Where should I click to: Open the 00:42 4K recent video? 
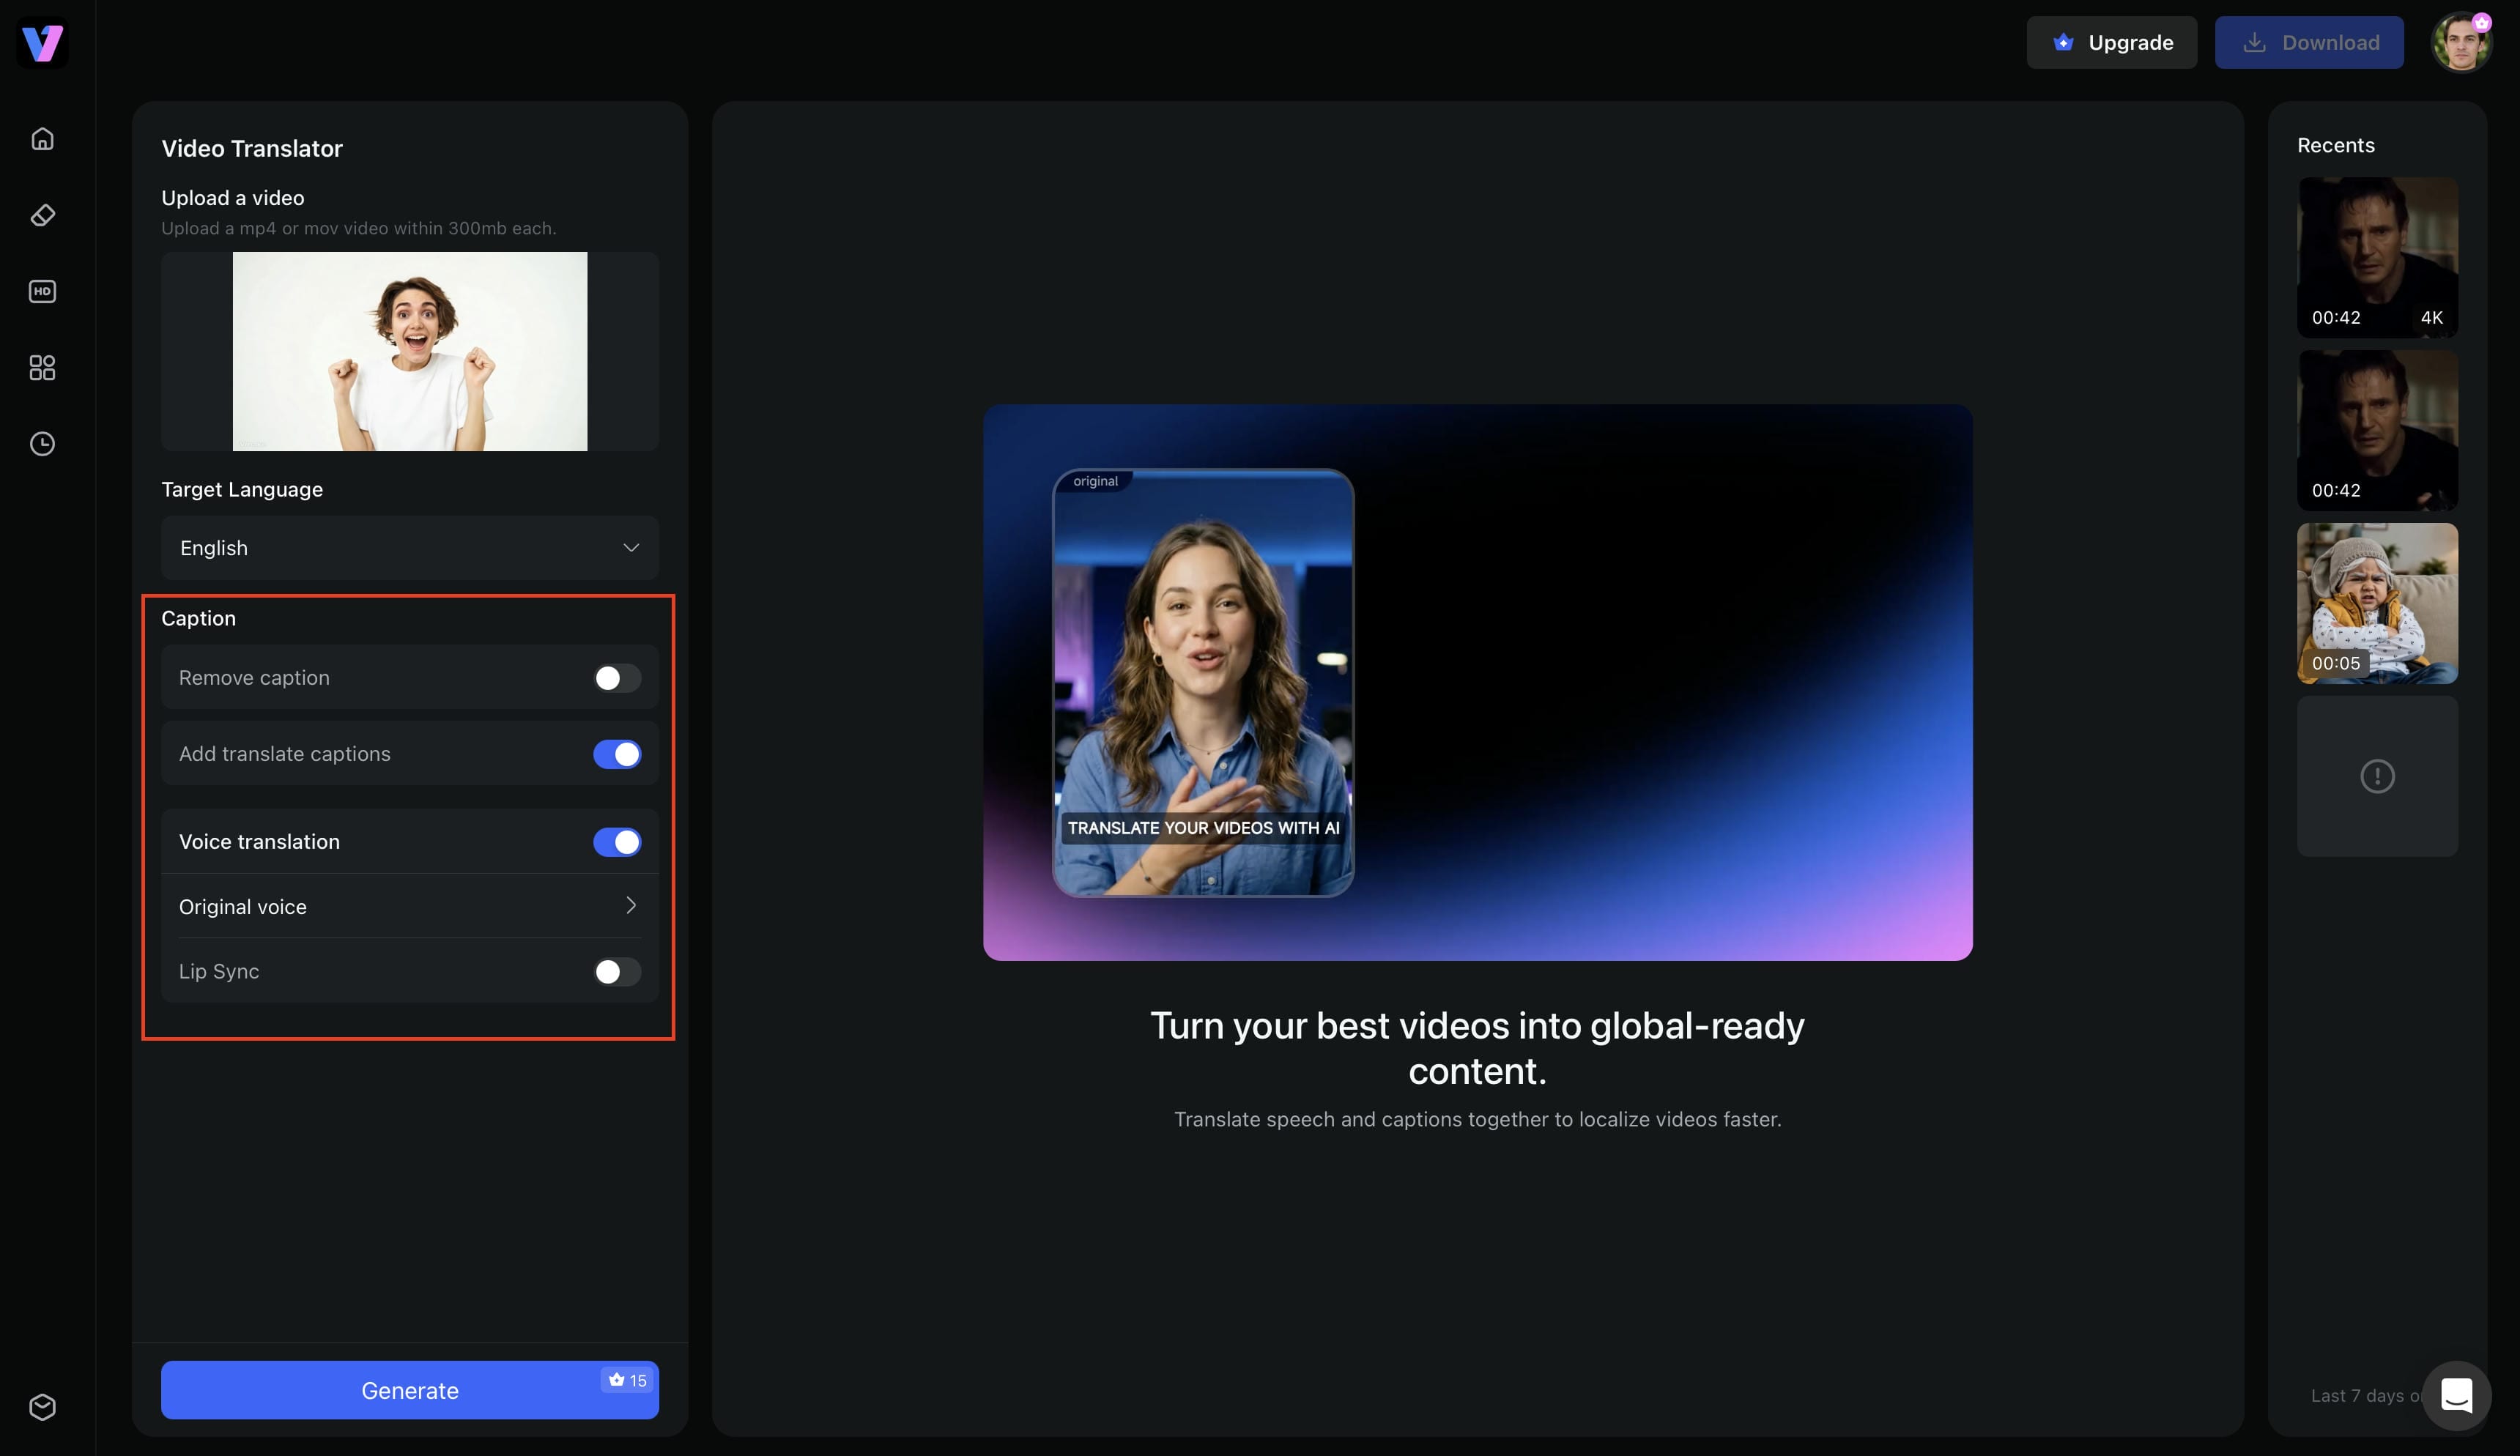(x=2377, y=257)
